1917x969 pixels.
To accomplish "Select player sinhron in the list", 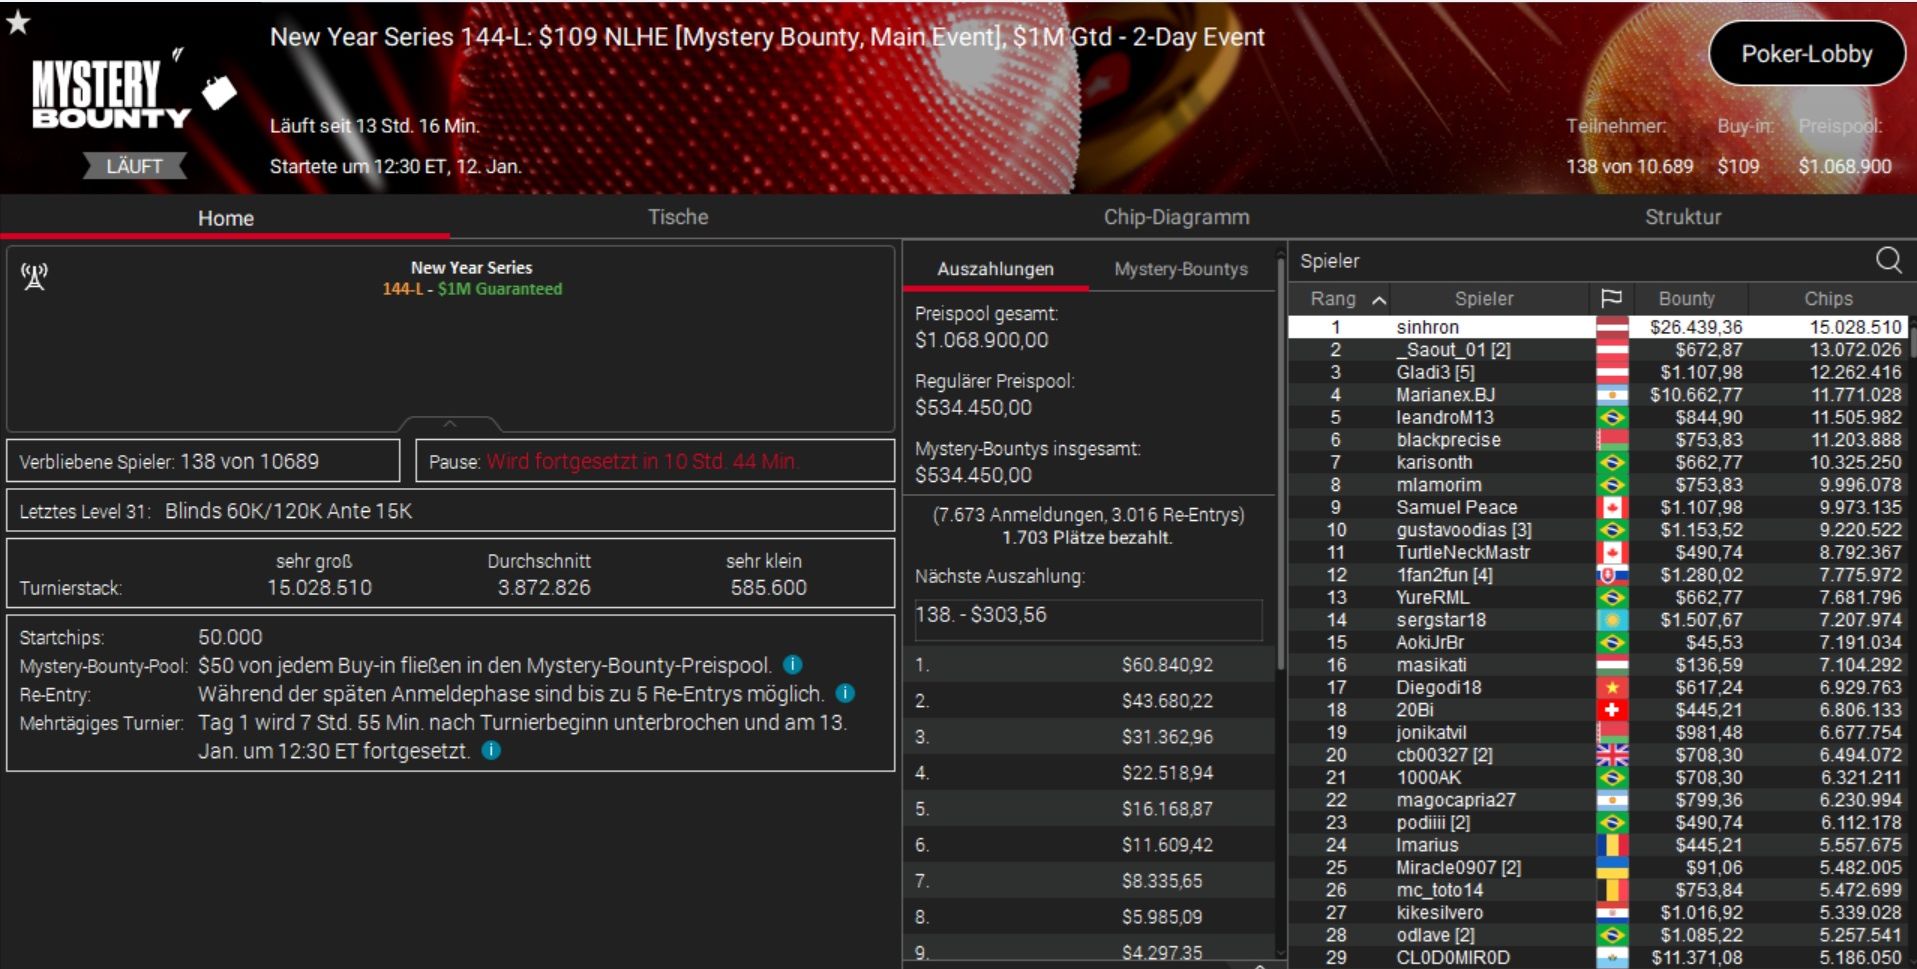I will tap(1427, 327).
